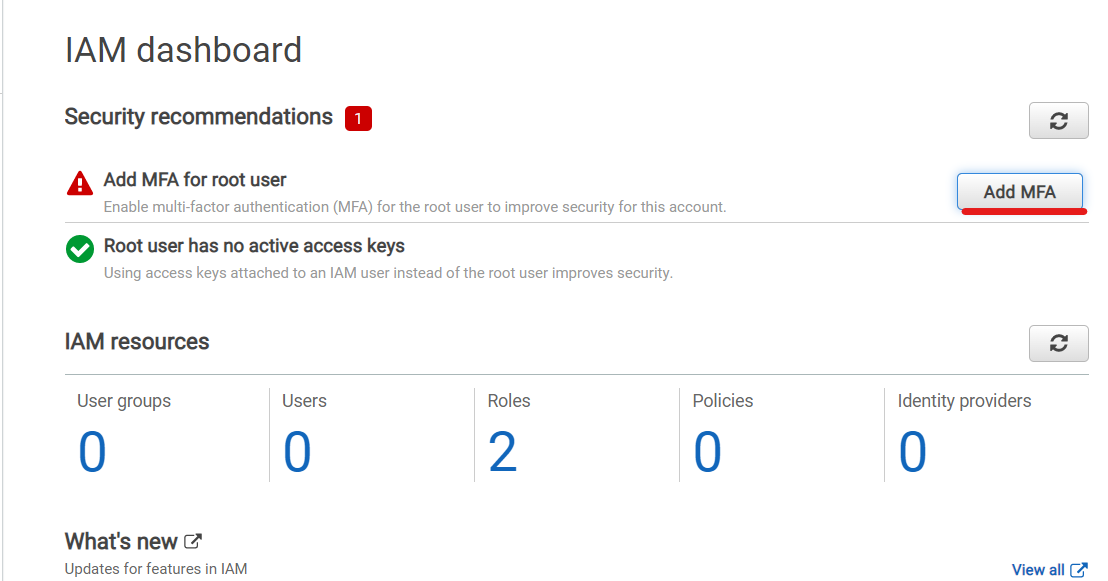
Task: Open the Policies count of 0
Action: click(x=707, y=452)
